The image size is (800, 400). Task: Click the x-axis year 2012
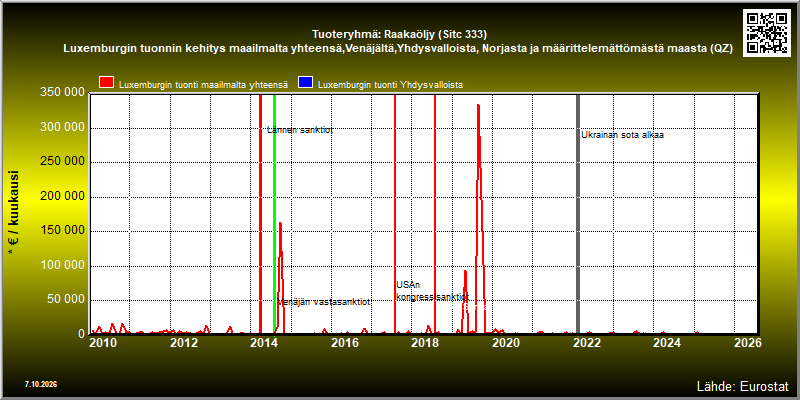(x=183, y=343)
